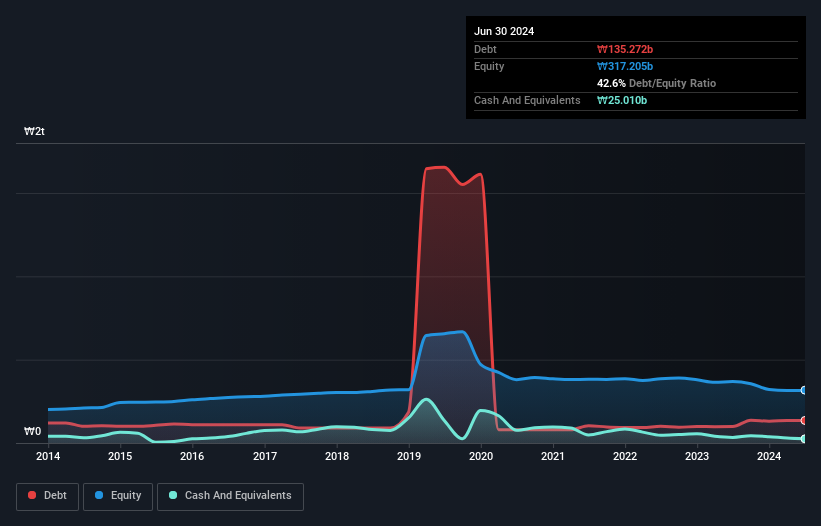Click the Jun 30 2024 tooltip date
The width and height of the screenshot is (821, 526).
click(x=504, y=31)
